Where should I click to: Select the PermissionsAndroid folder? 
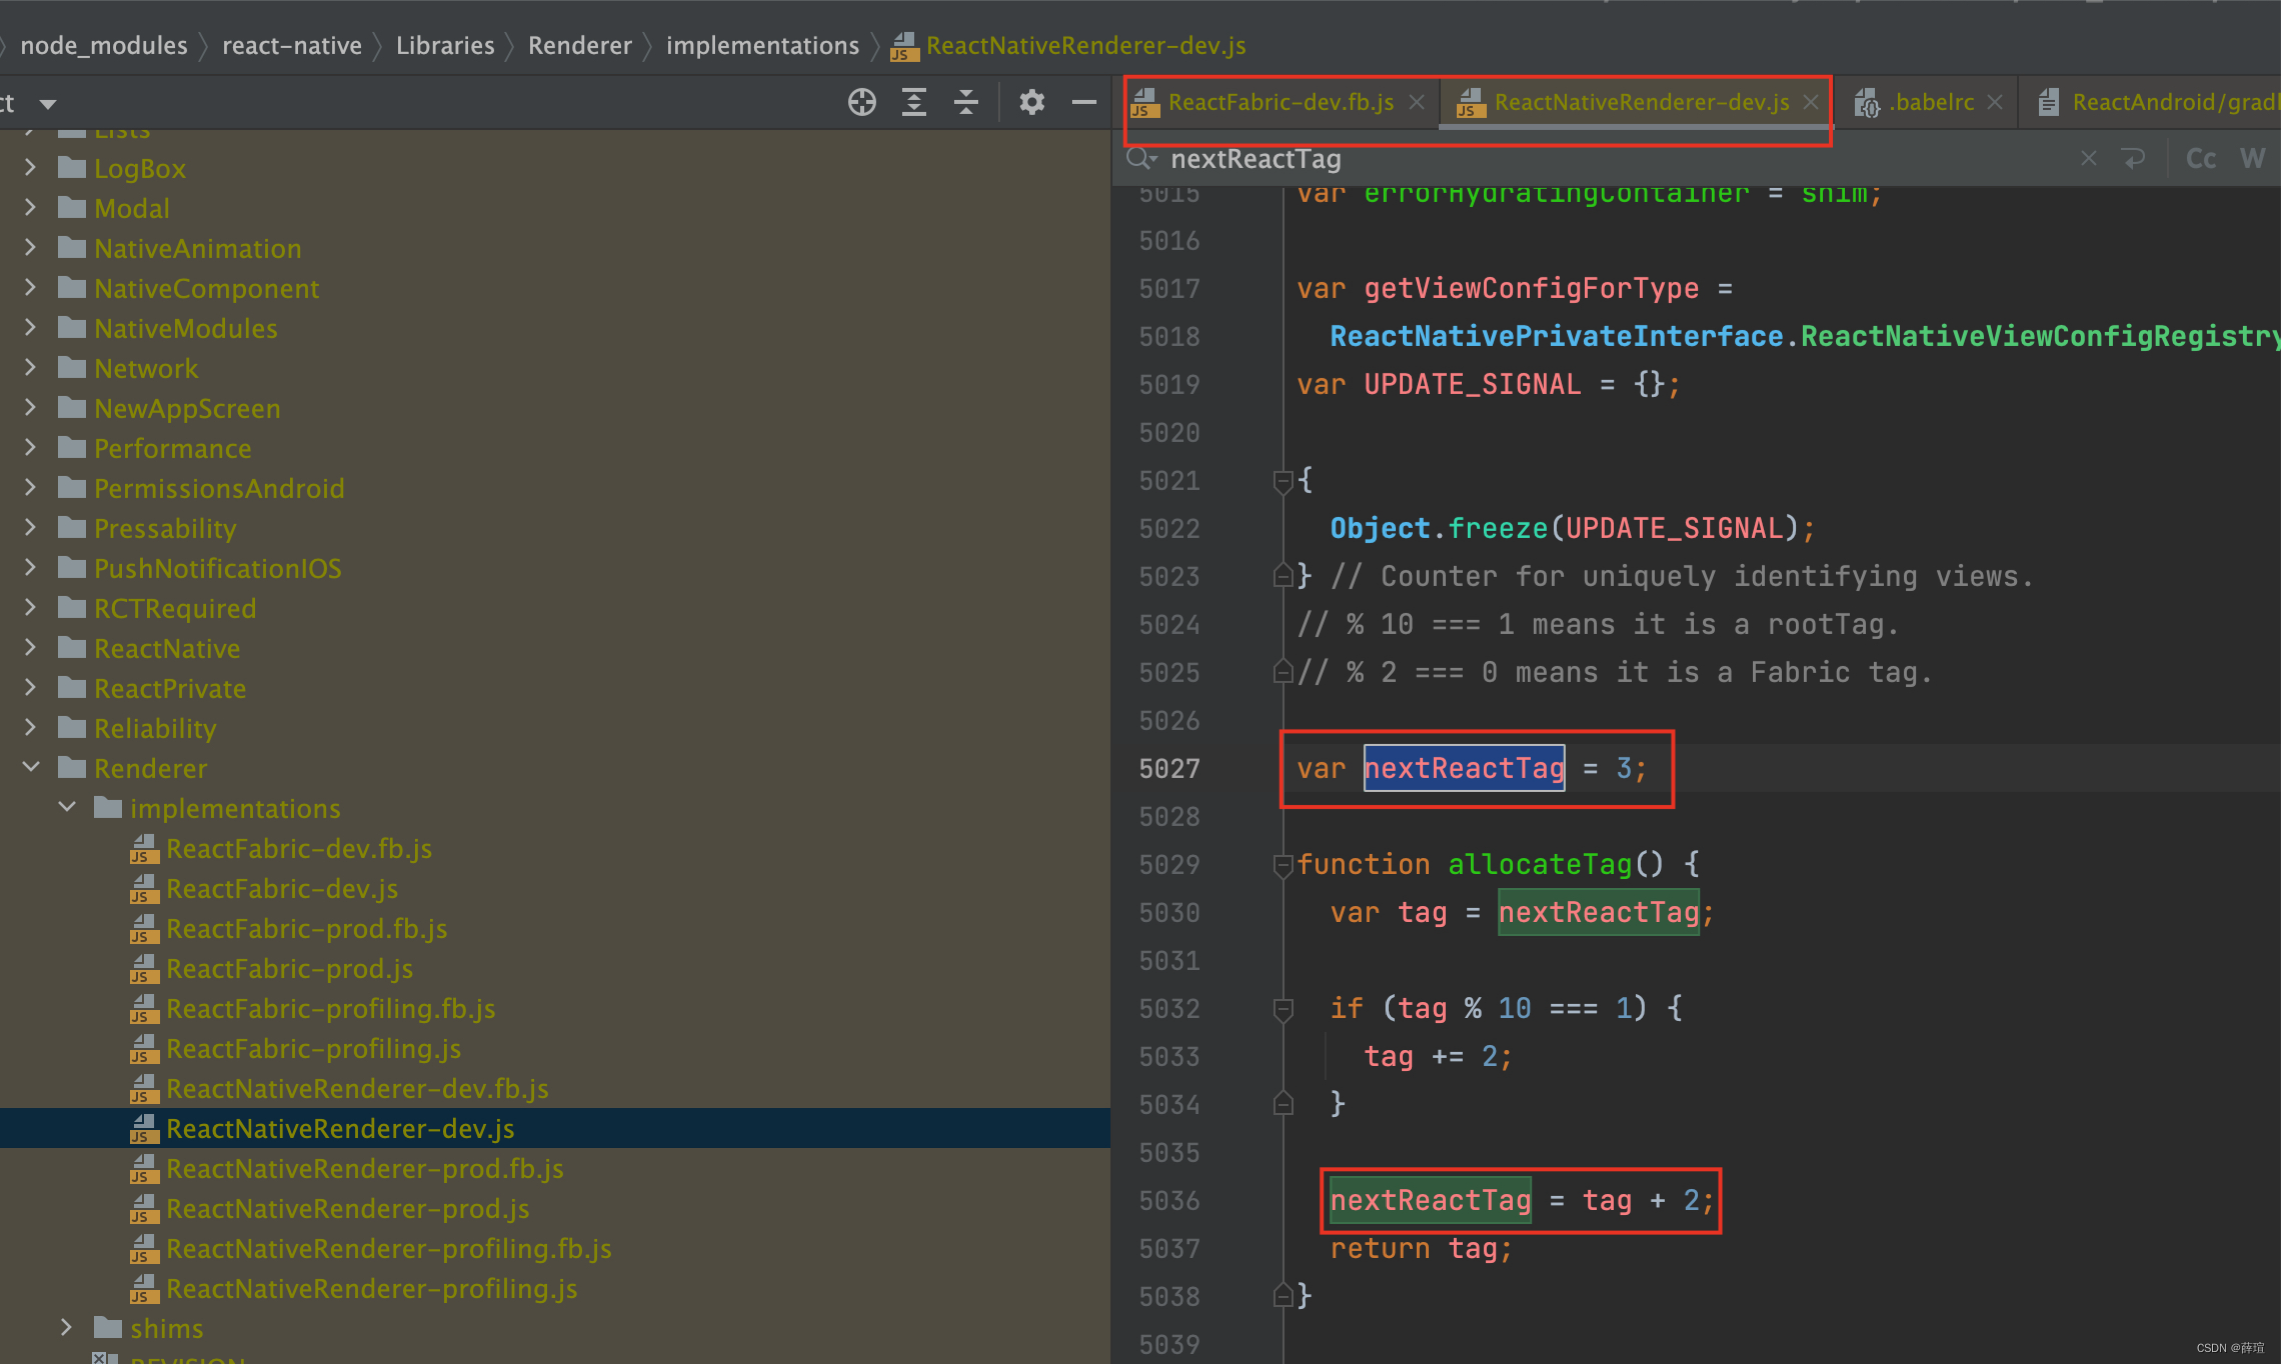point(219,488)
